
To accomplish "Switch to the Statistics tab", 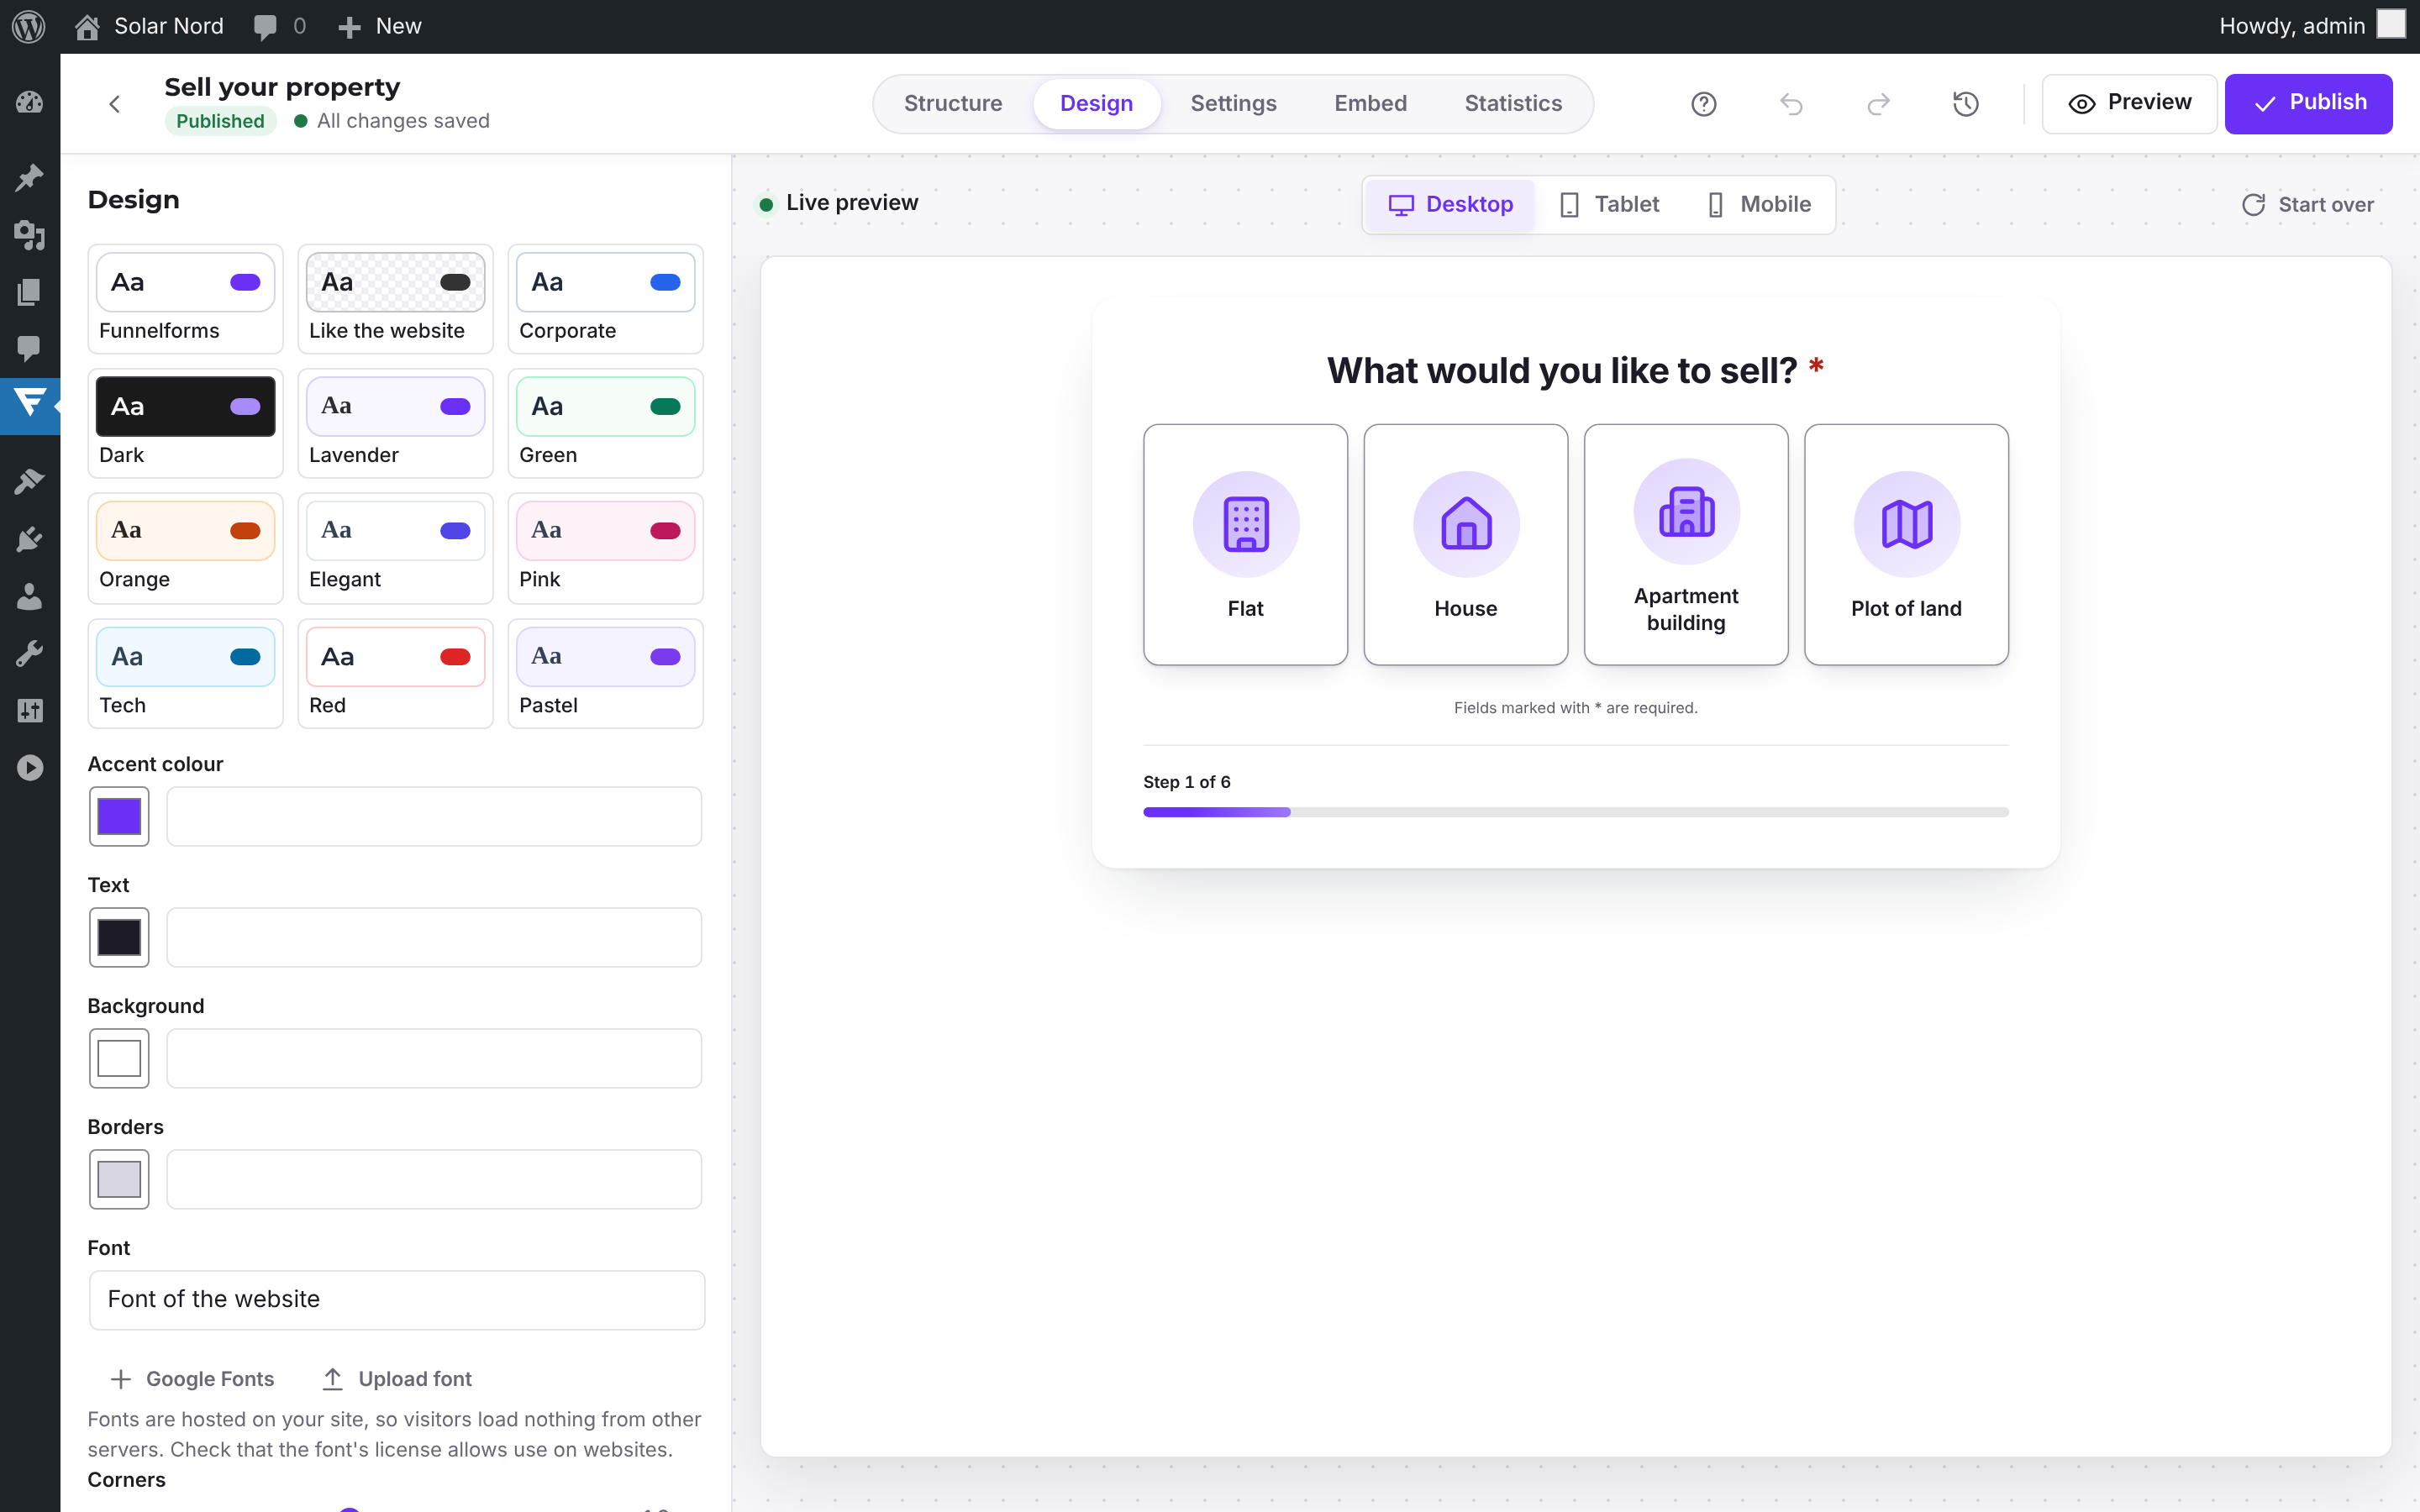I will (x=1512, y=103).
